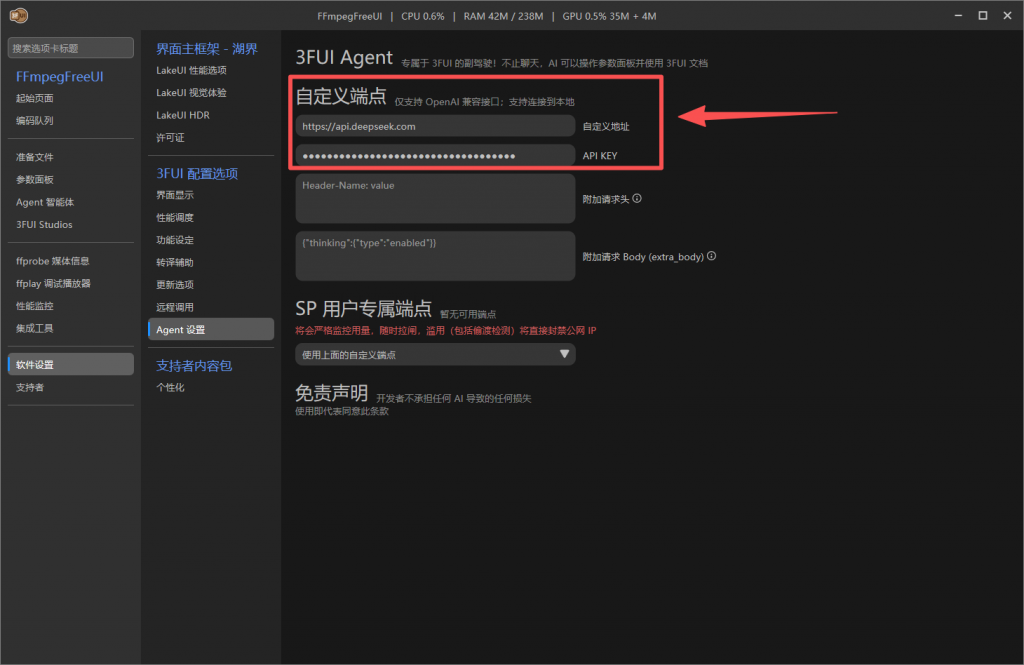The height and width of the screenshot is (665, 1024).
Task: Open Agent 智能体 page
Action: pyautogui.click(x=45, y=202)
